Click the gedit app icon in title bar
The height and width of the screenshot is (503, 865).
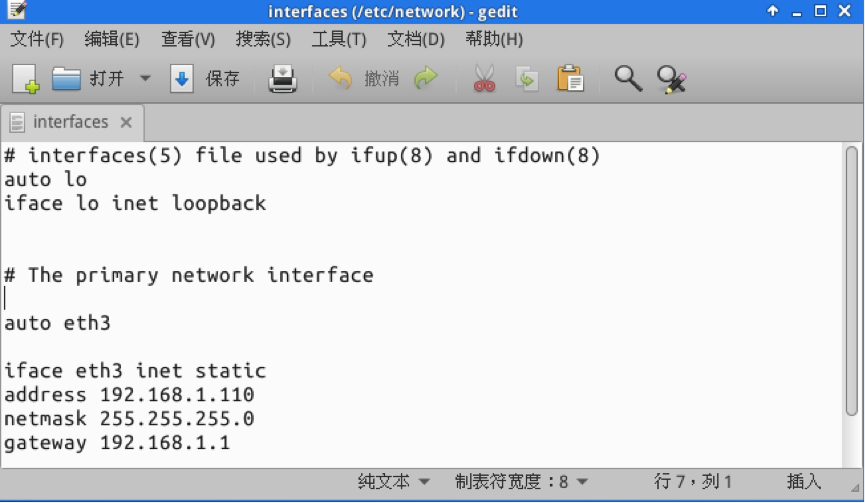(x=18, y=10)
